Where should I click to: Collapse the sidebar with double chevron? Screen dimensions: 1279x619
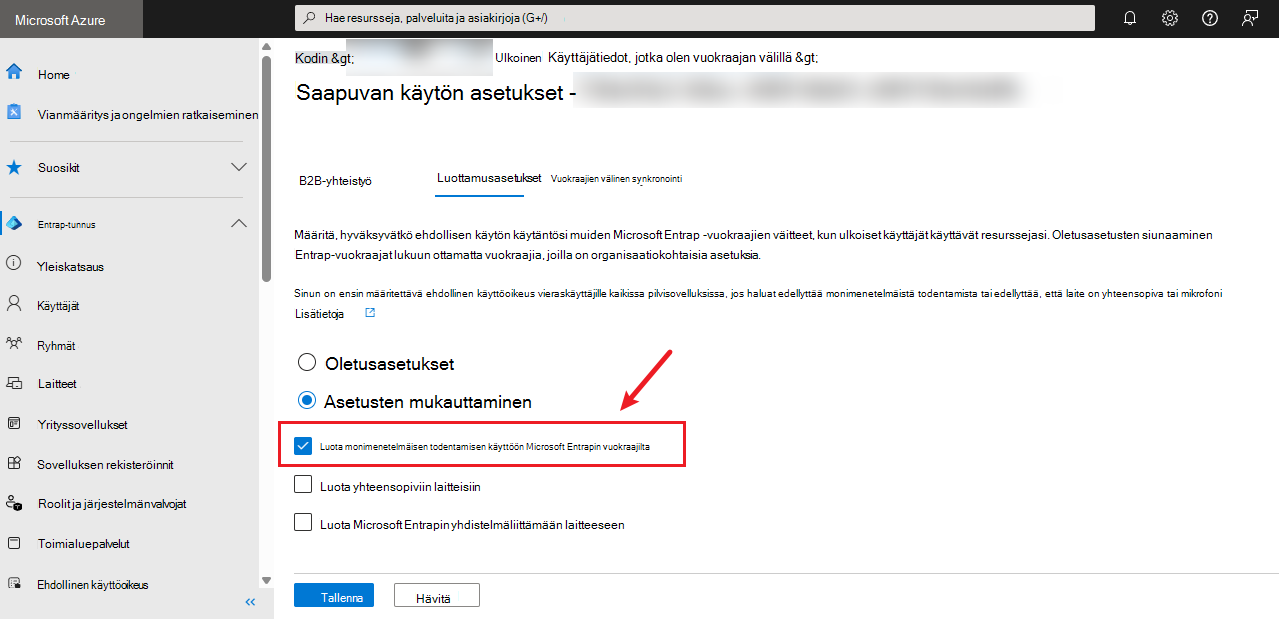[250, 601]
